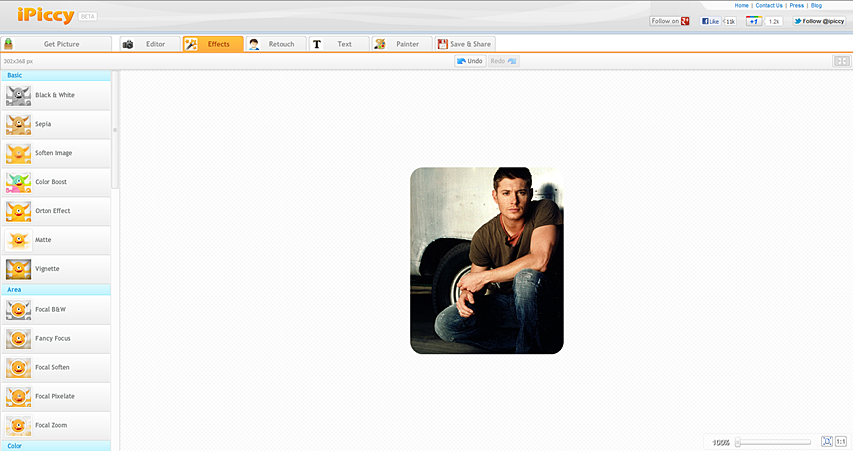Click the sidebar collapse grip handle
This screenshot has height=451, width=853.
(115, 130)
